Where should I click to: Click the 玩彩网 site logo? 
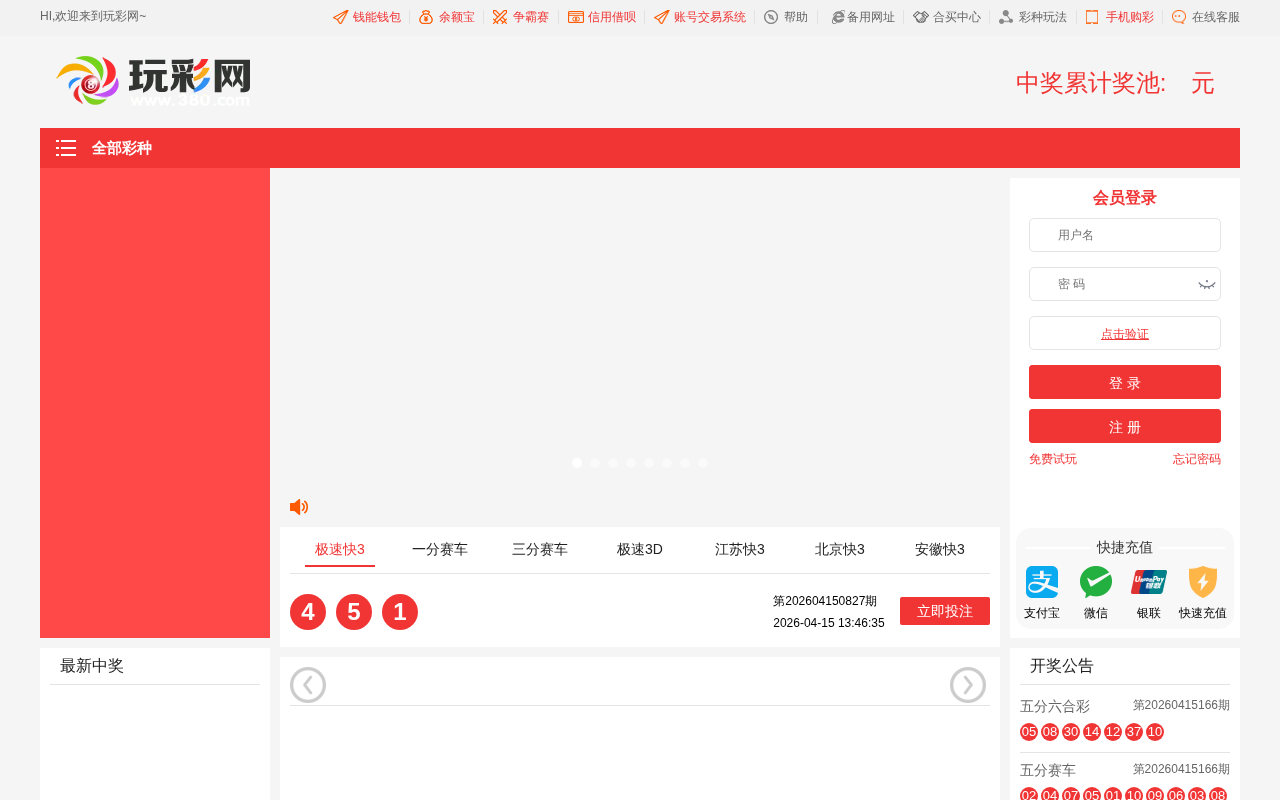[153, 81]
